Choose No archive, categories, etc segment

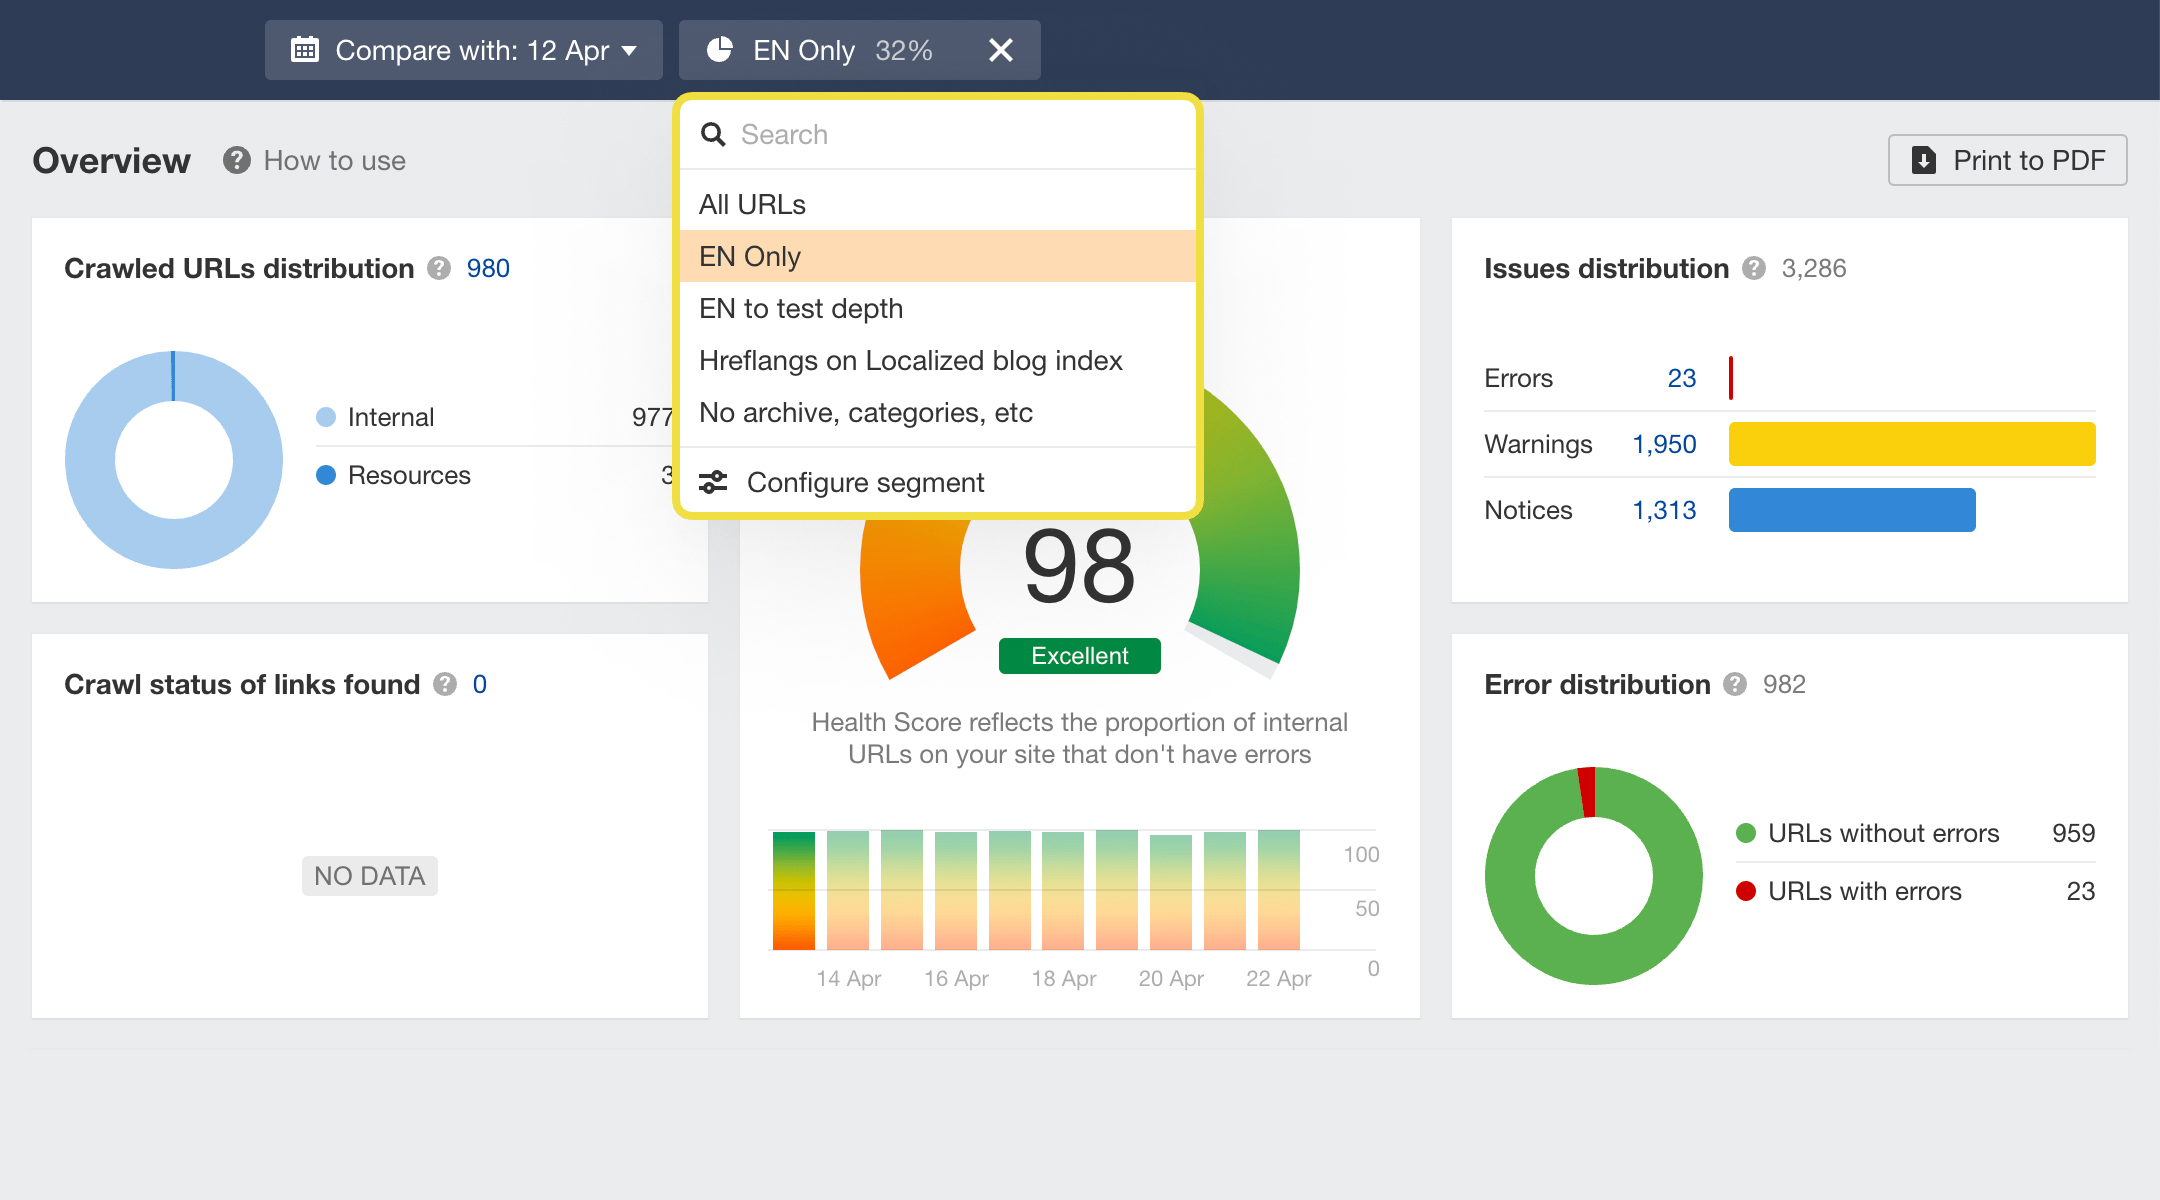(938, 412)
